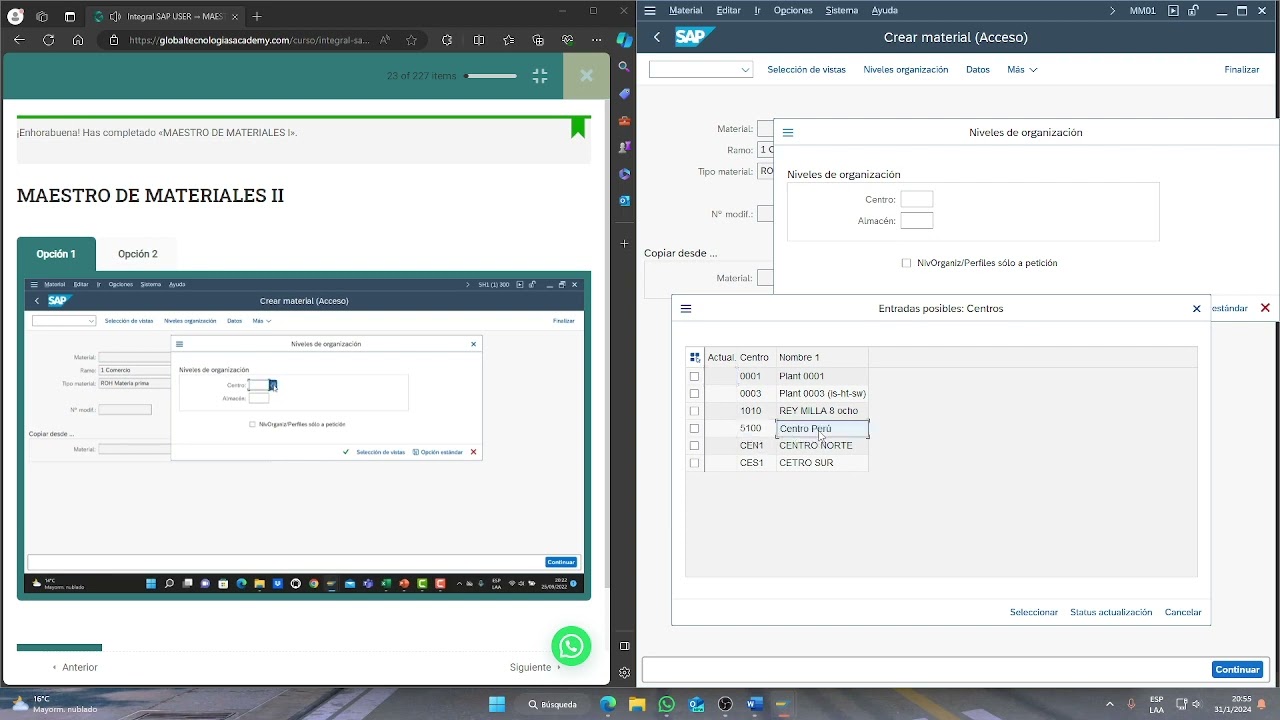Open Word from the taskbar

pyautogui.click(x=754, y=704)
